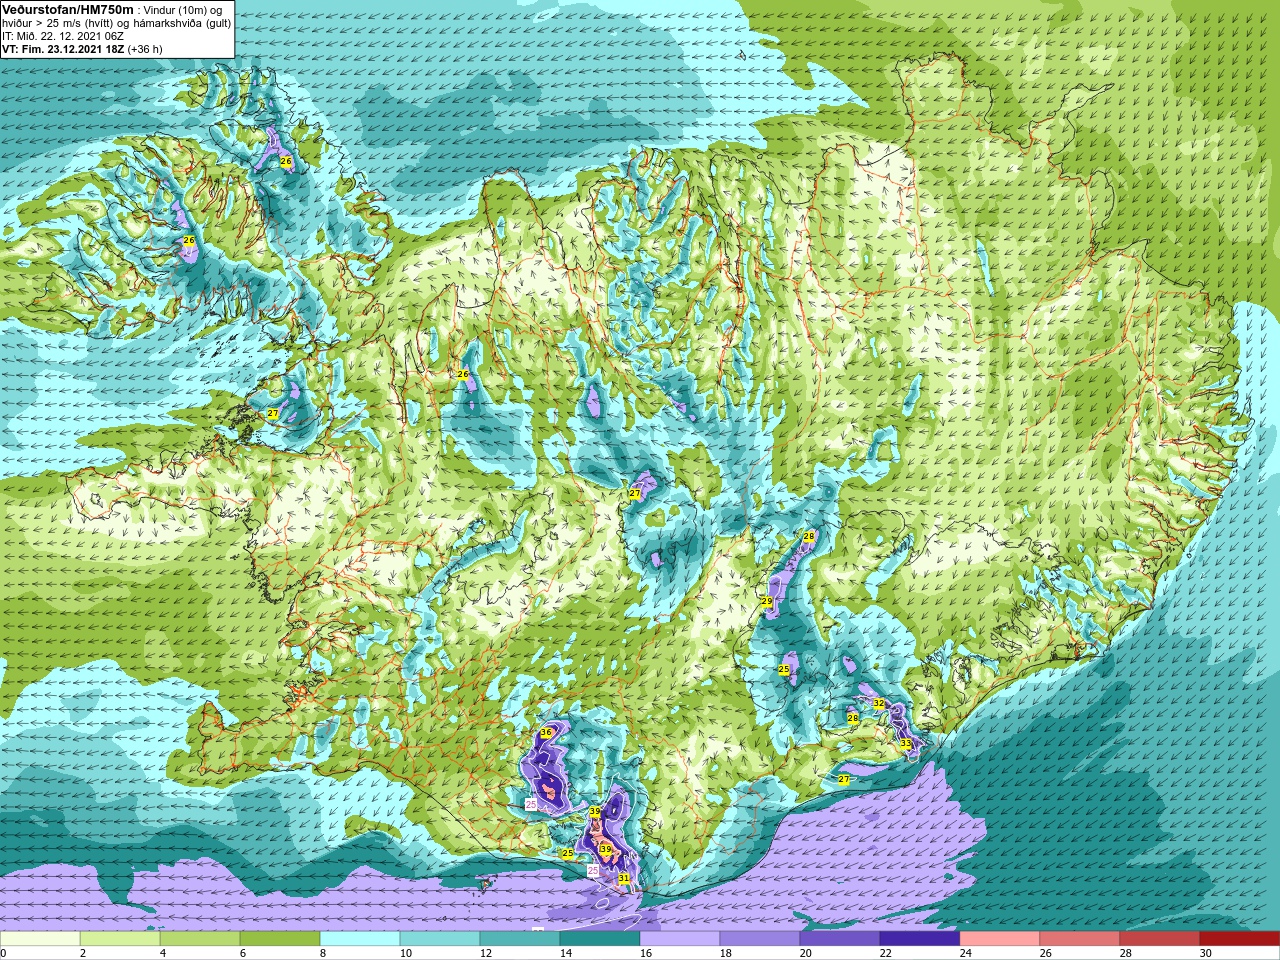Click the '16' tick label on the legend
Viewport: 1280px width, 960px height.
coord(646,953)
